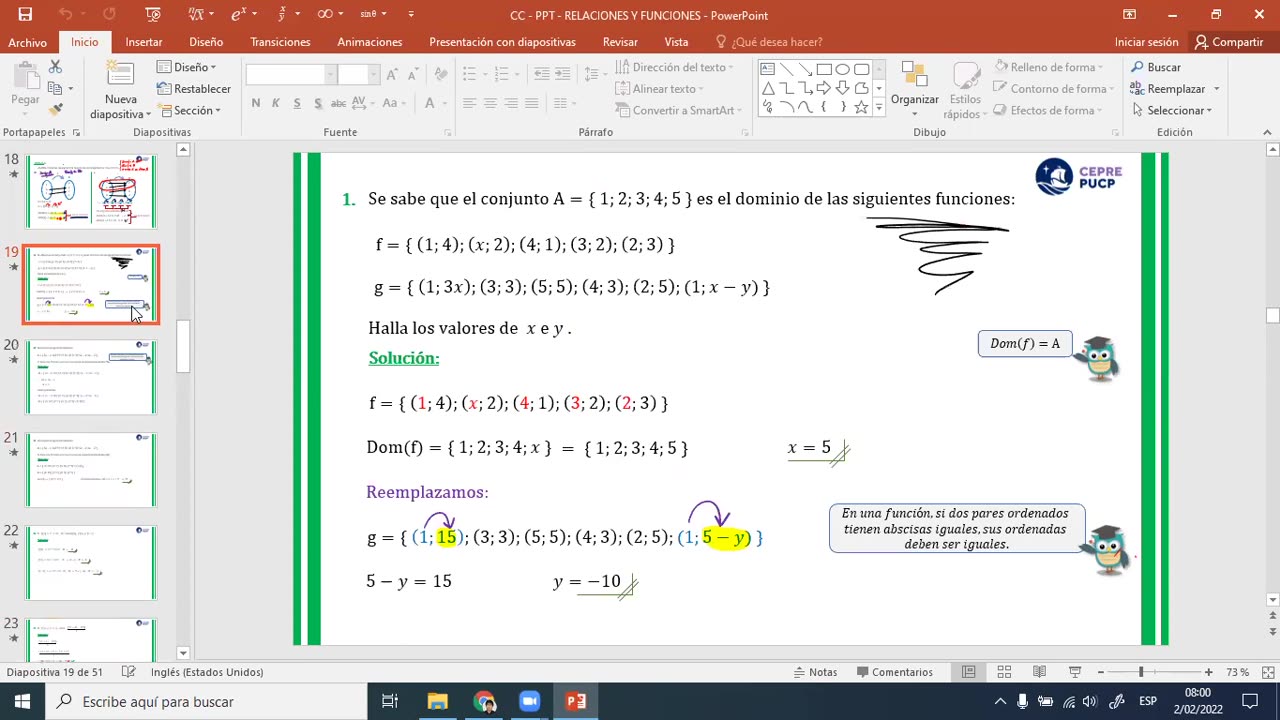Decrease list indent level
This screenshot has height=720, width=1280.
[541, 75]
